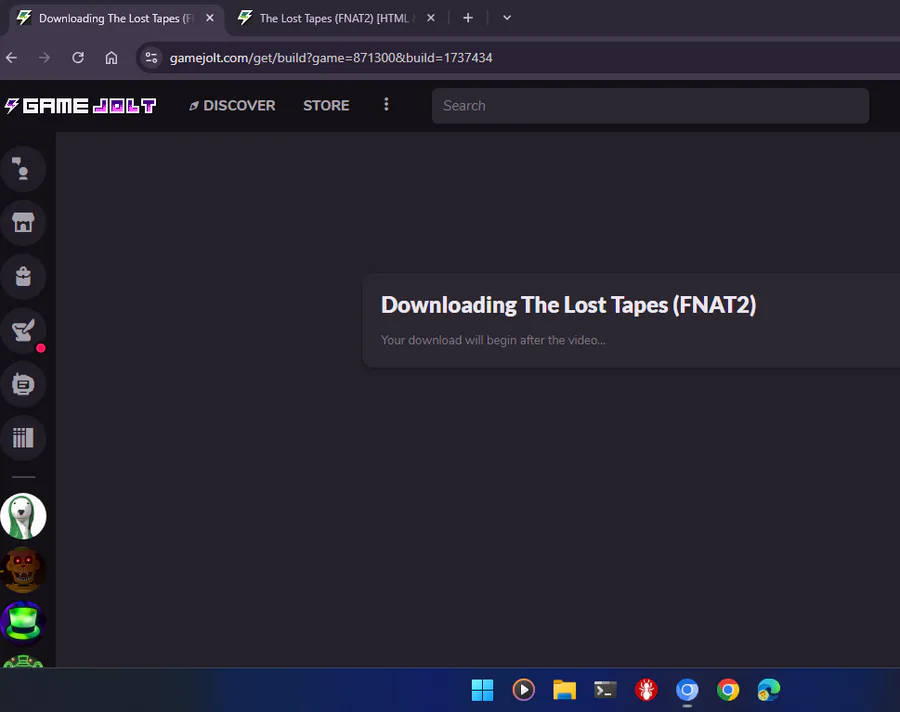Viewport: 900px width, 712px height.
Task: Click the gamejolt.com URL in address bar
Action: 331,58
